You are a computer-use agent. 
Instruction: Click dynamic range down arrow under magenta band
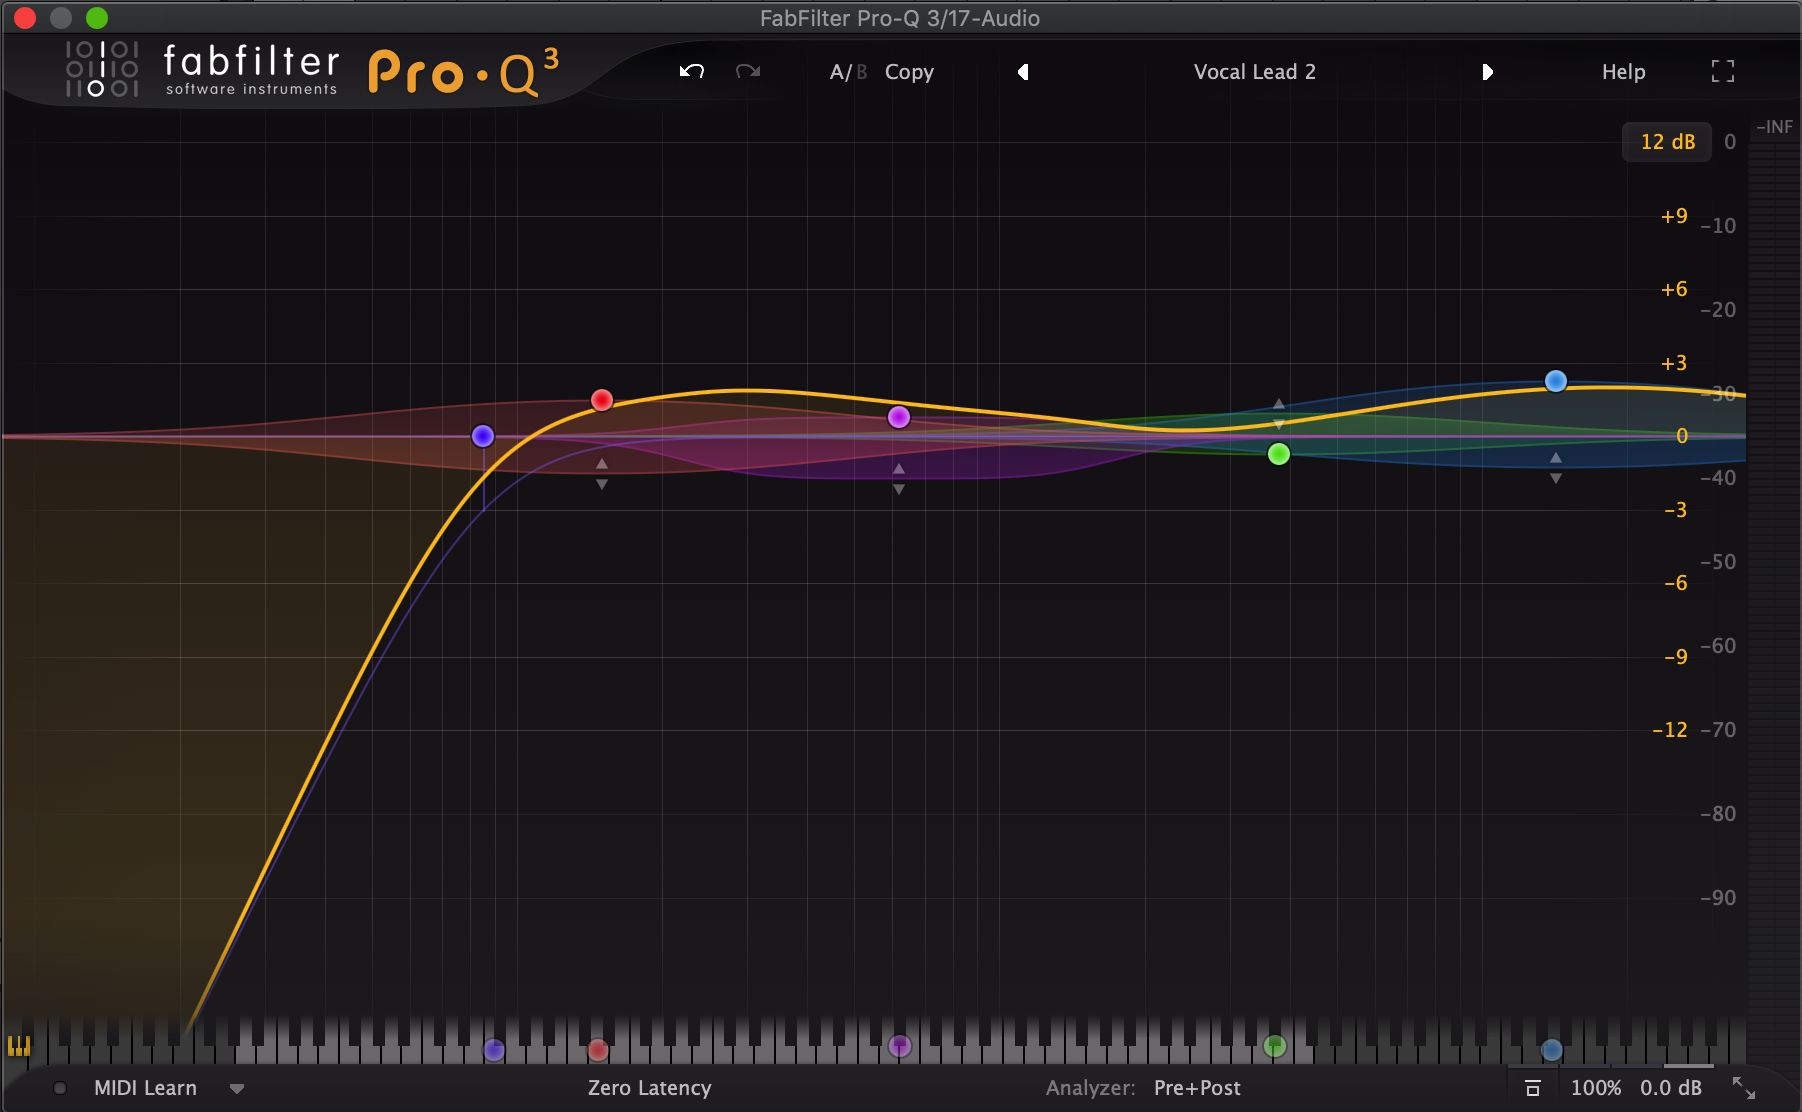pyautogui.click(x=899, y=490)
